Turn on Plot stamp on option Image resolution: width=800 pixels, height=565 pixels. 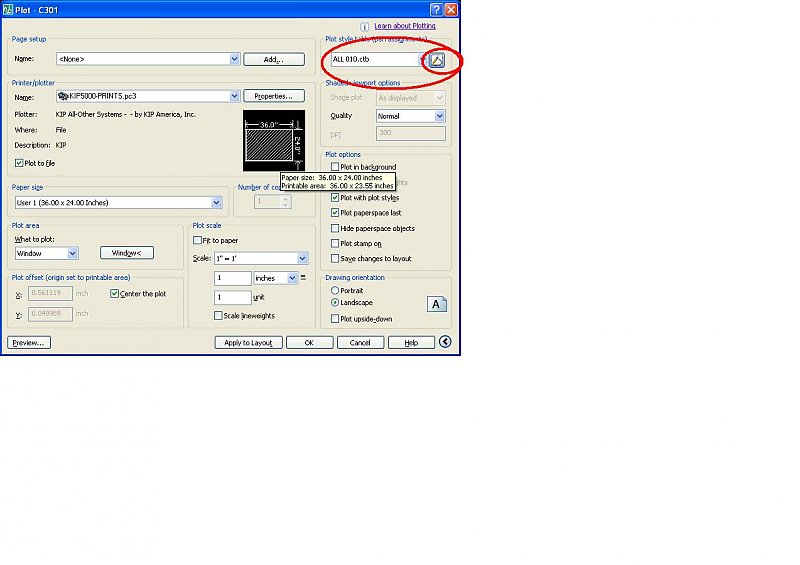pos(335,243)
